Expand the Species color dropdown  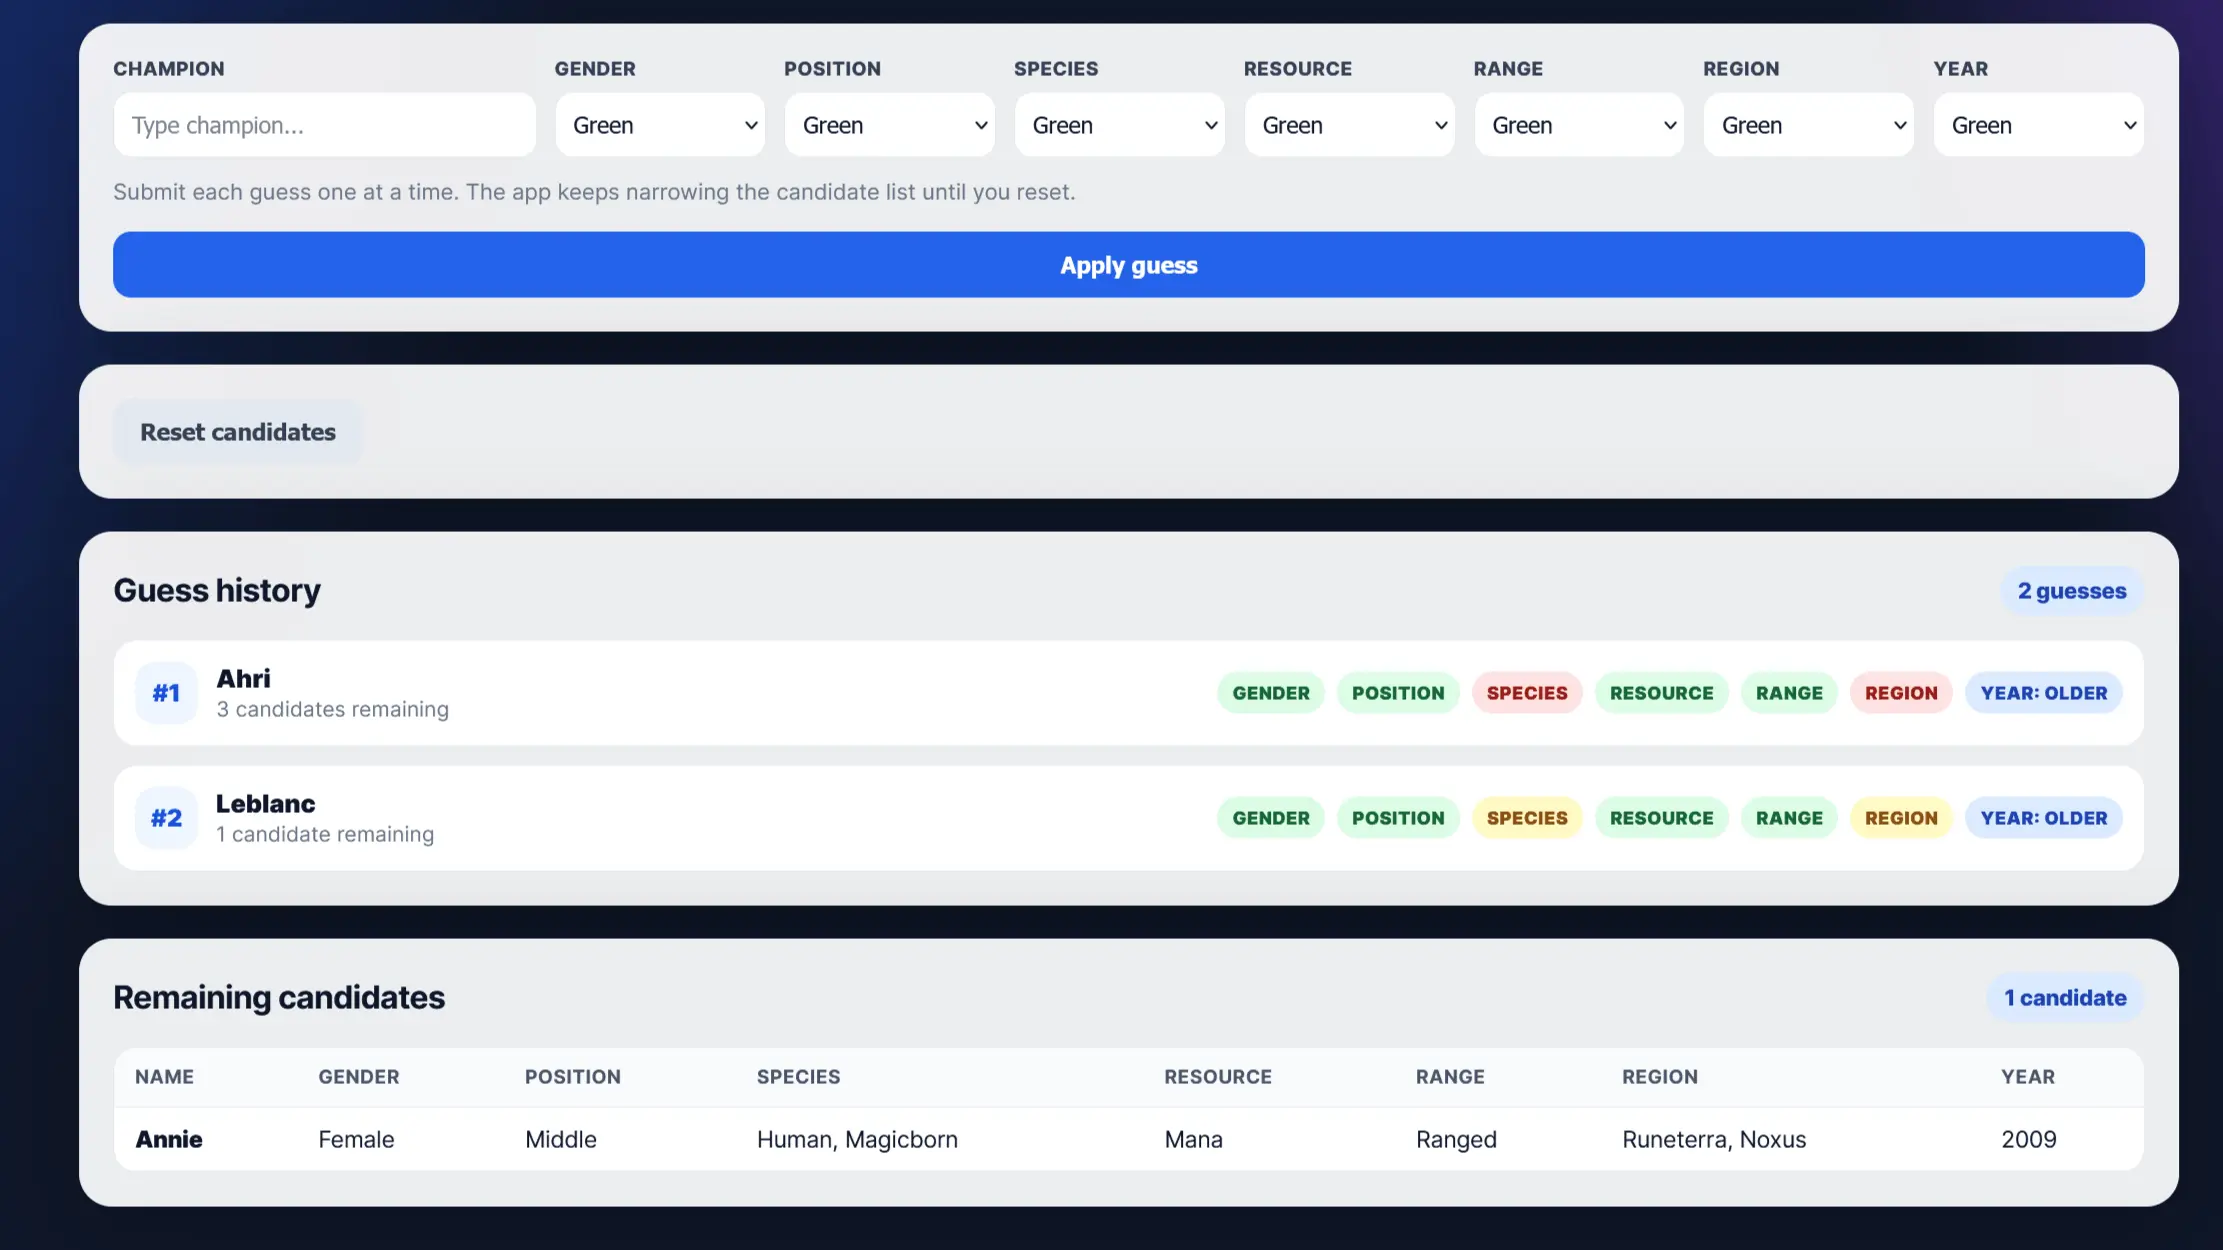[1120, 125]
